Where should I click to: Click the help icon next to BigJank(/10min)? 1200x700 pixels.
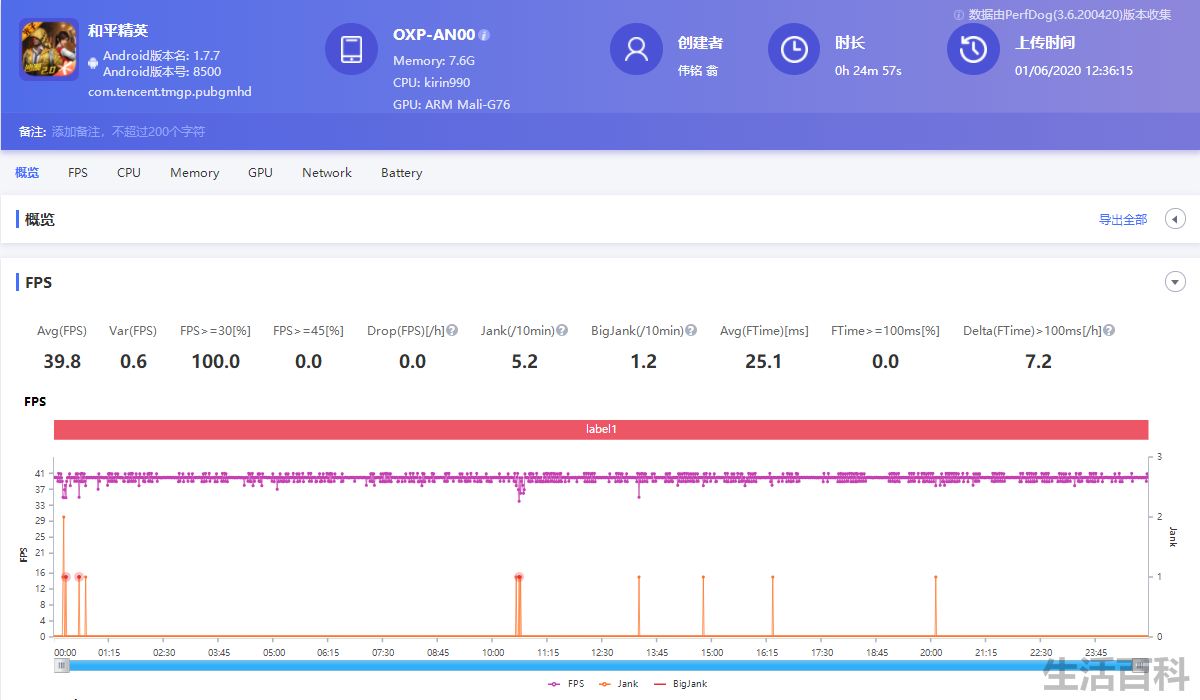click(x=691, y=330)
